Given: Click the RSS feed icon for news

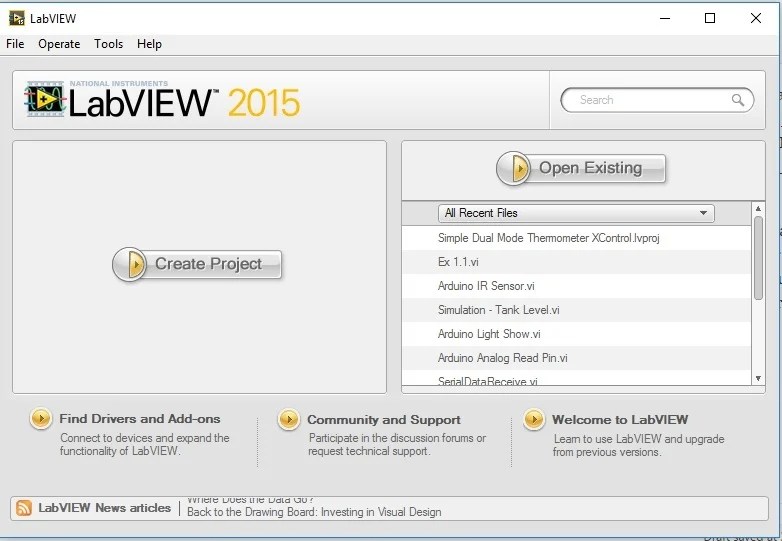Looking at the screenshot, I should pyautogui.click(x=24, y=508).
